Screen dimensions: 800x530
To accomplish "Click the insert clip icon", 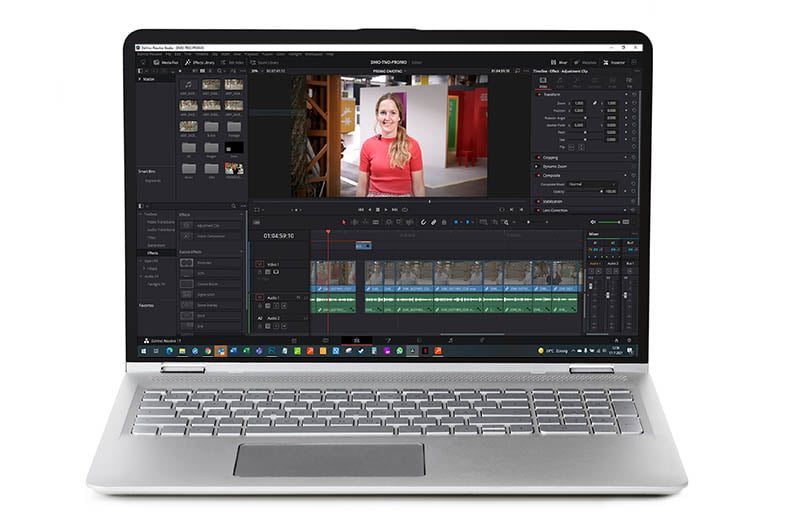I will click(x=389, y=222).
